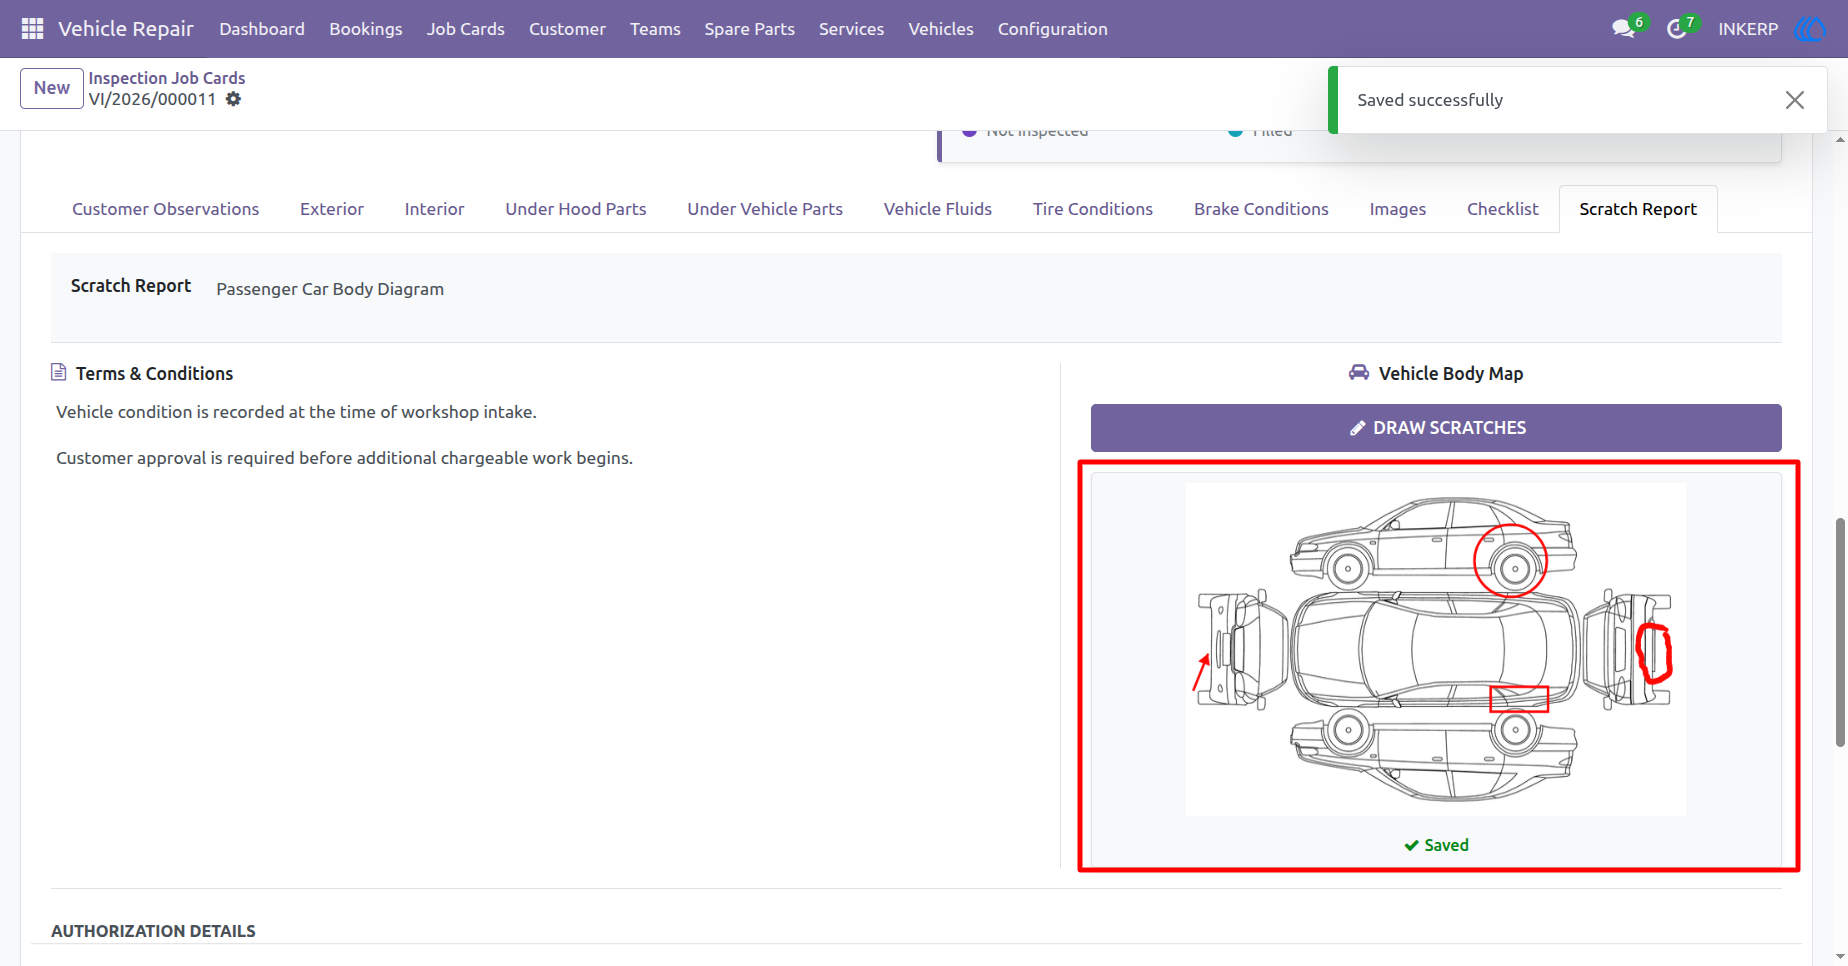Open the apps grid menu icon

click(32, 29)
